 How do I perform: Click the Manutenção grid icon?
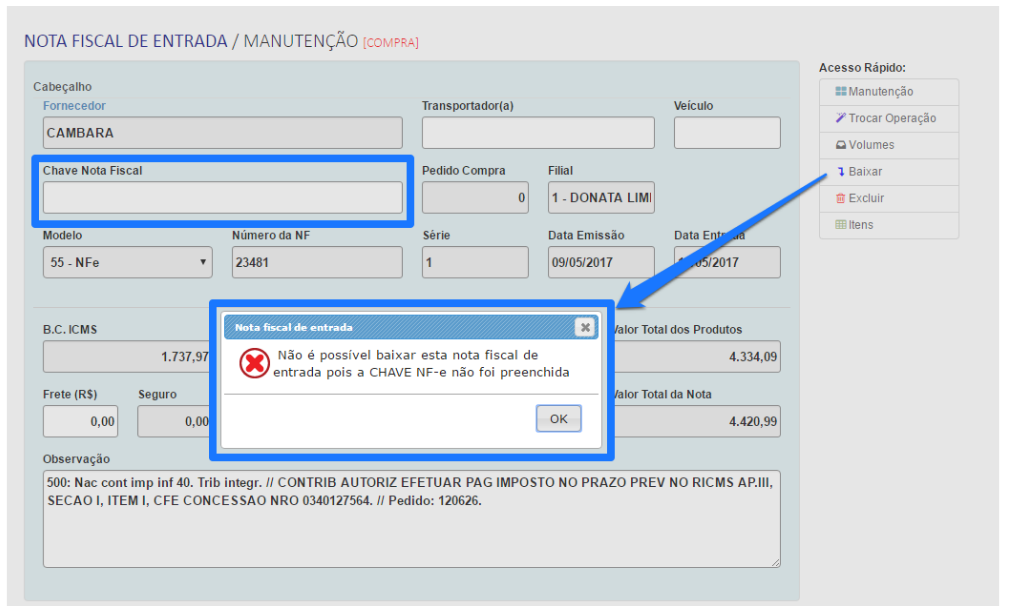click(841, 92)
